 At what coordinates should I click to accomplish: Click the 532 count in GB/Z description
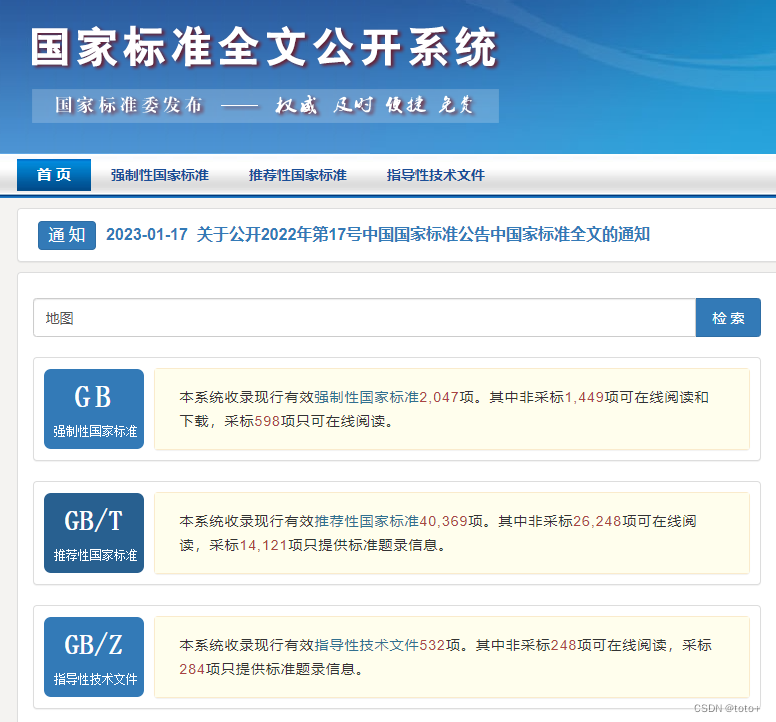pos(432,645)
